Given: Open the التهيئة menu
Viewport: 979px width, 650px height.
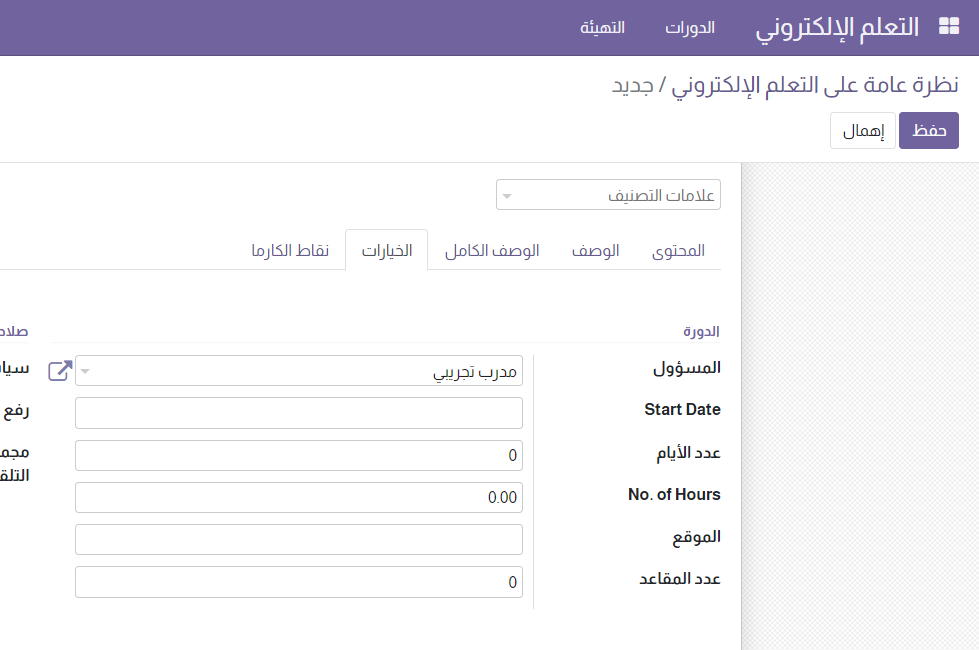Looking at the screenshot, I should [x=602, y=28].
